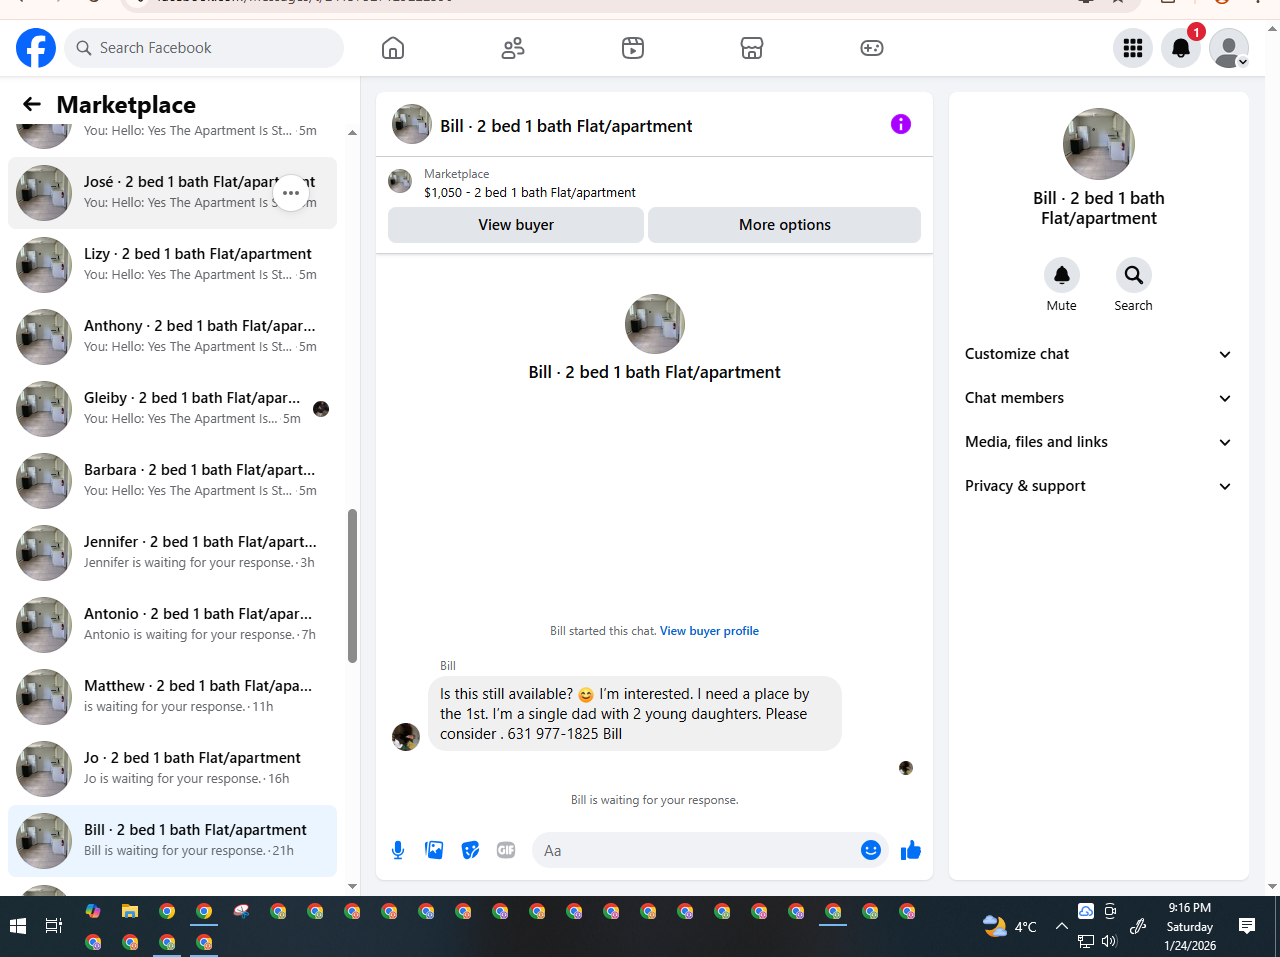
Task: Open the View buyer profile link
Action: [709, 631]
